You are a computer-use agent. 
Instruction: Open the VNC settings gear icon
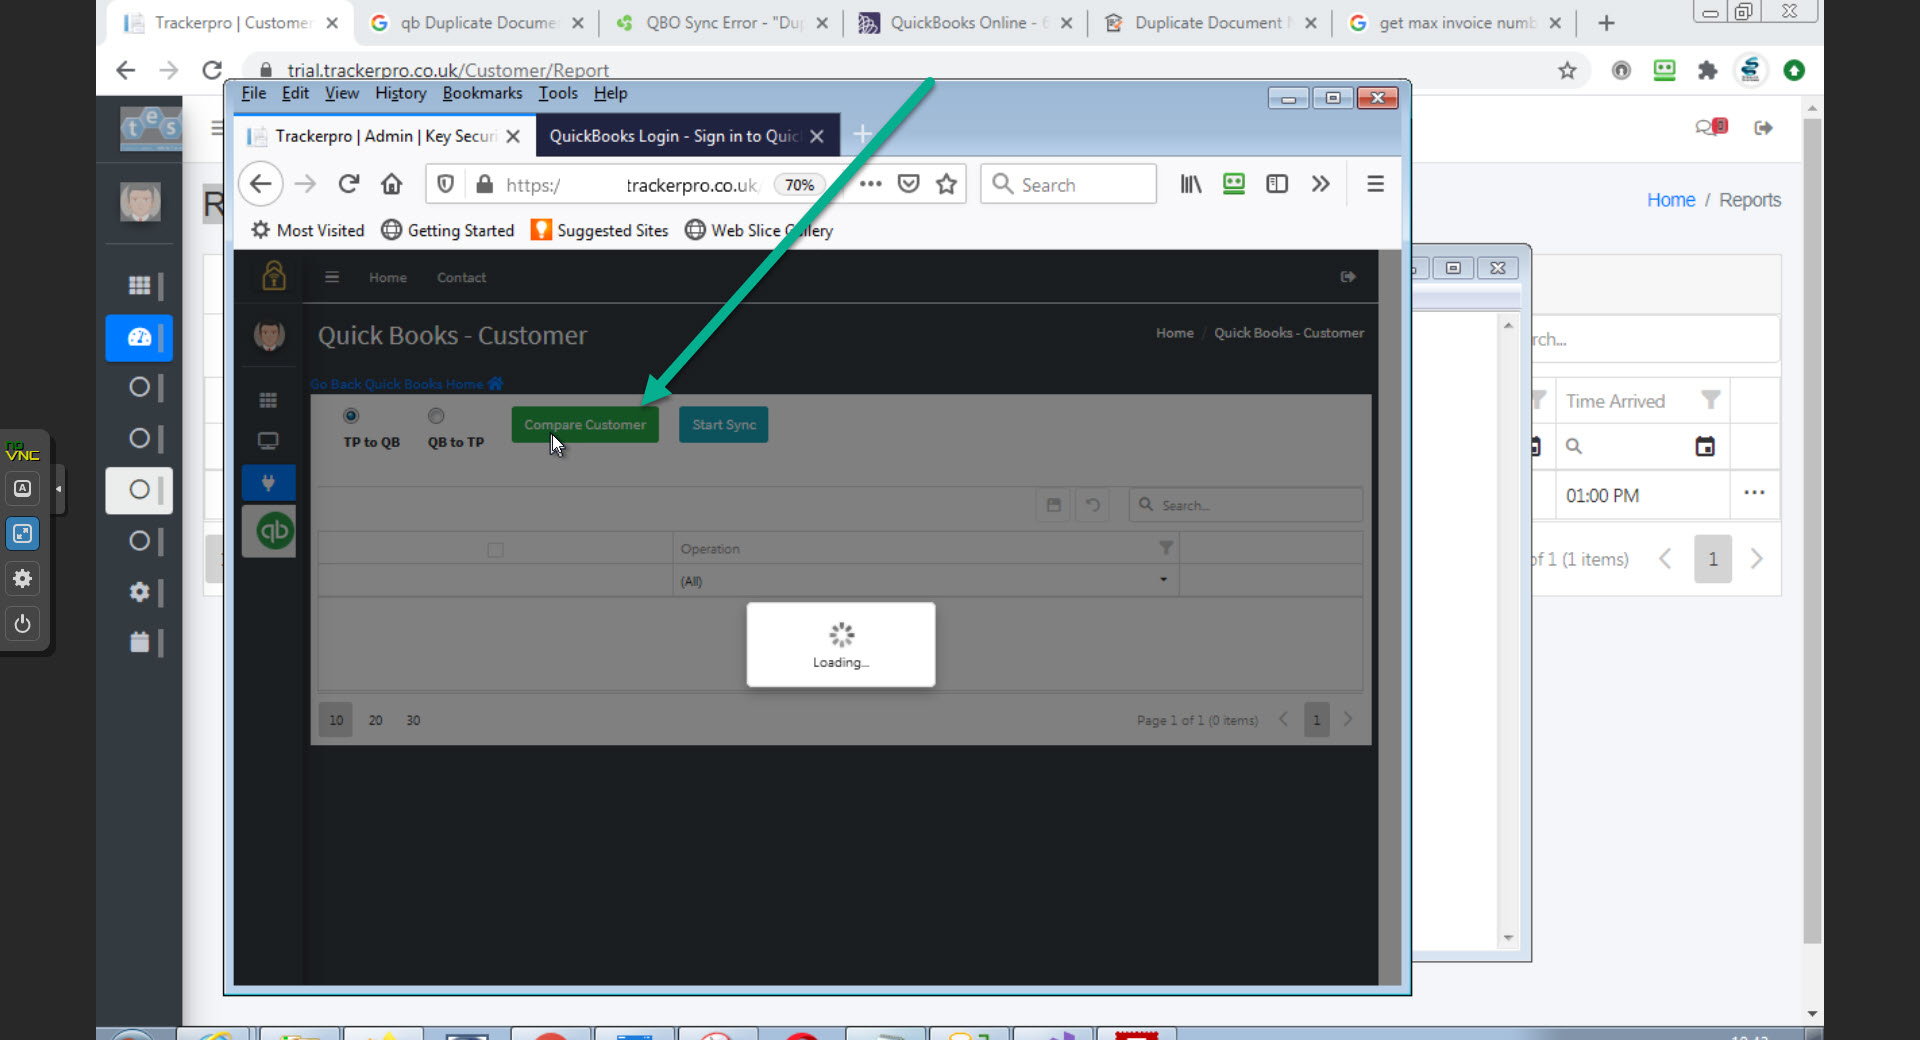[22, 578]
